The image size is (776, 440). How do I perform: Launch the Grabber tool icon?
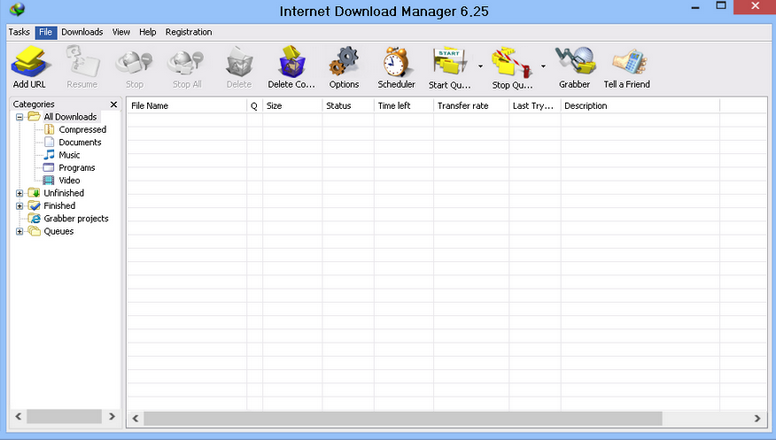point(575,61)
